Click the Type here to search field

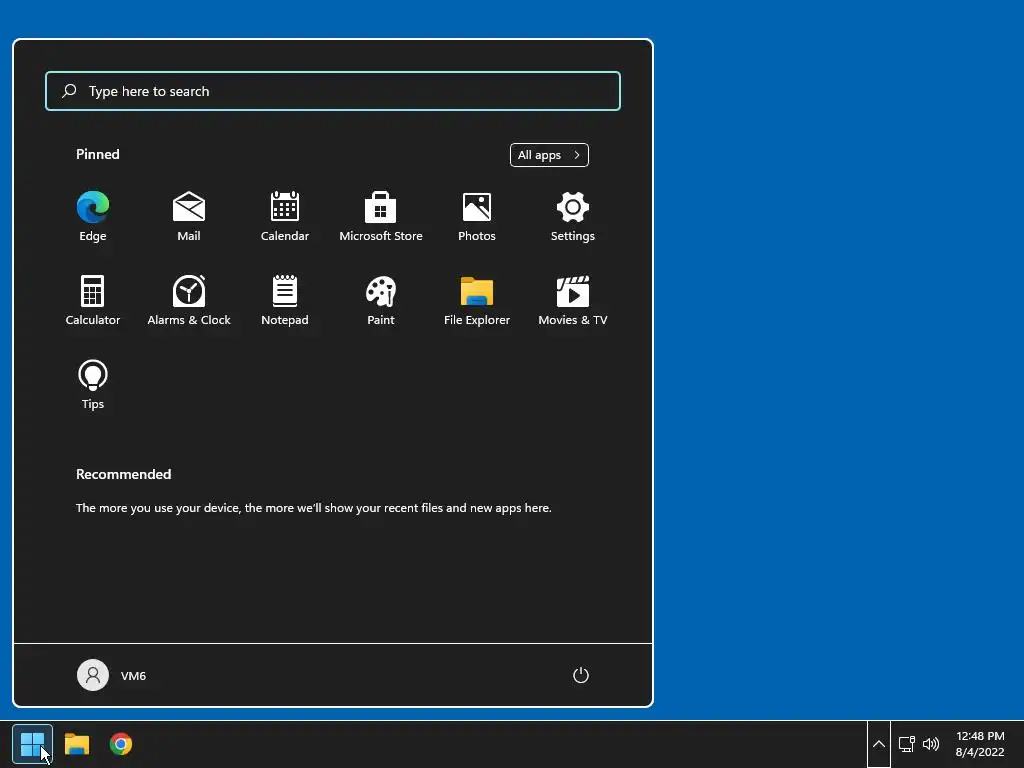point(333,91)
